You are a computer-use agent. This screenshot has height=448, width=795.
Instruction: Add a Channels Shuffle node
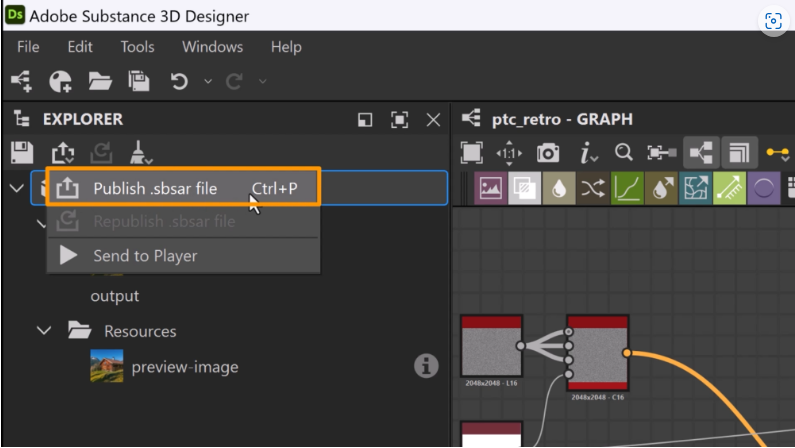point(593,189)
